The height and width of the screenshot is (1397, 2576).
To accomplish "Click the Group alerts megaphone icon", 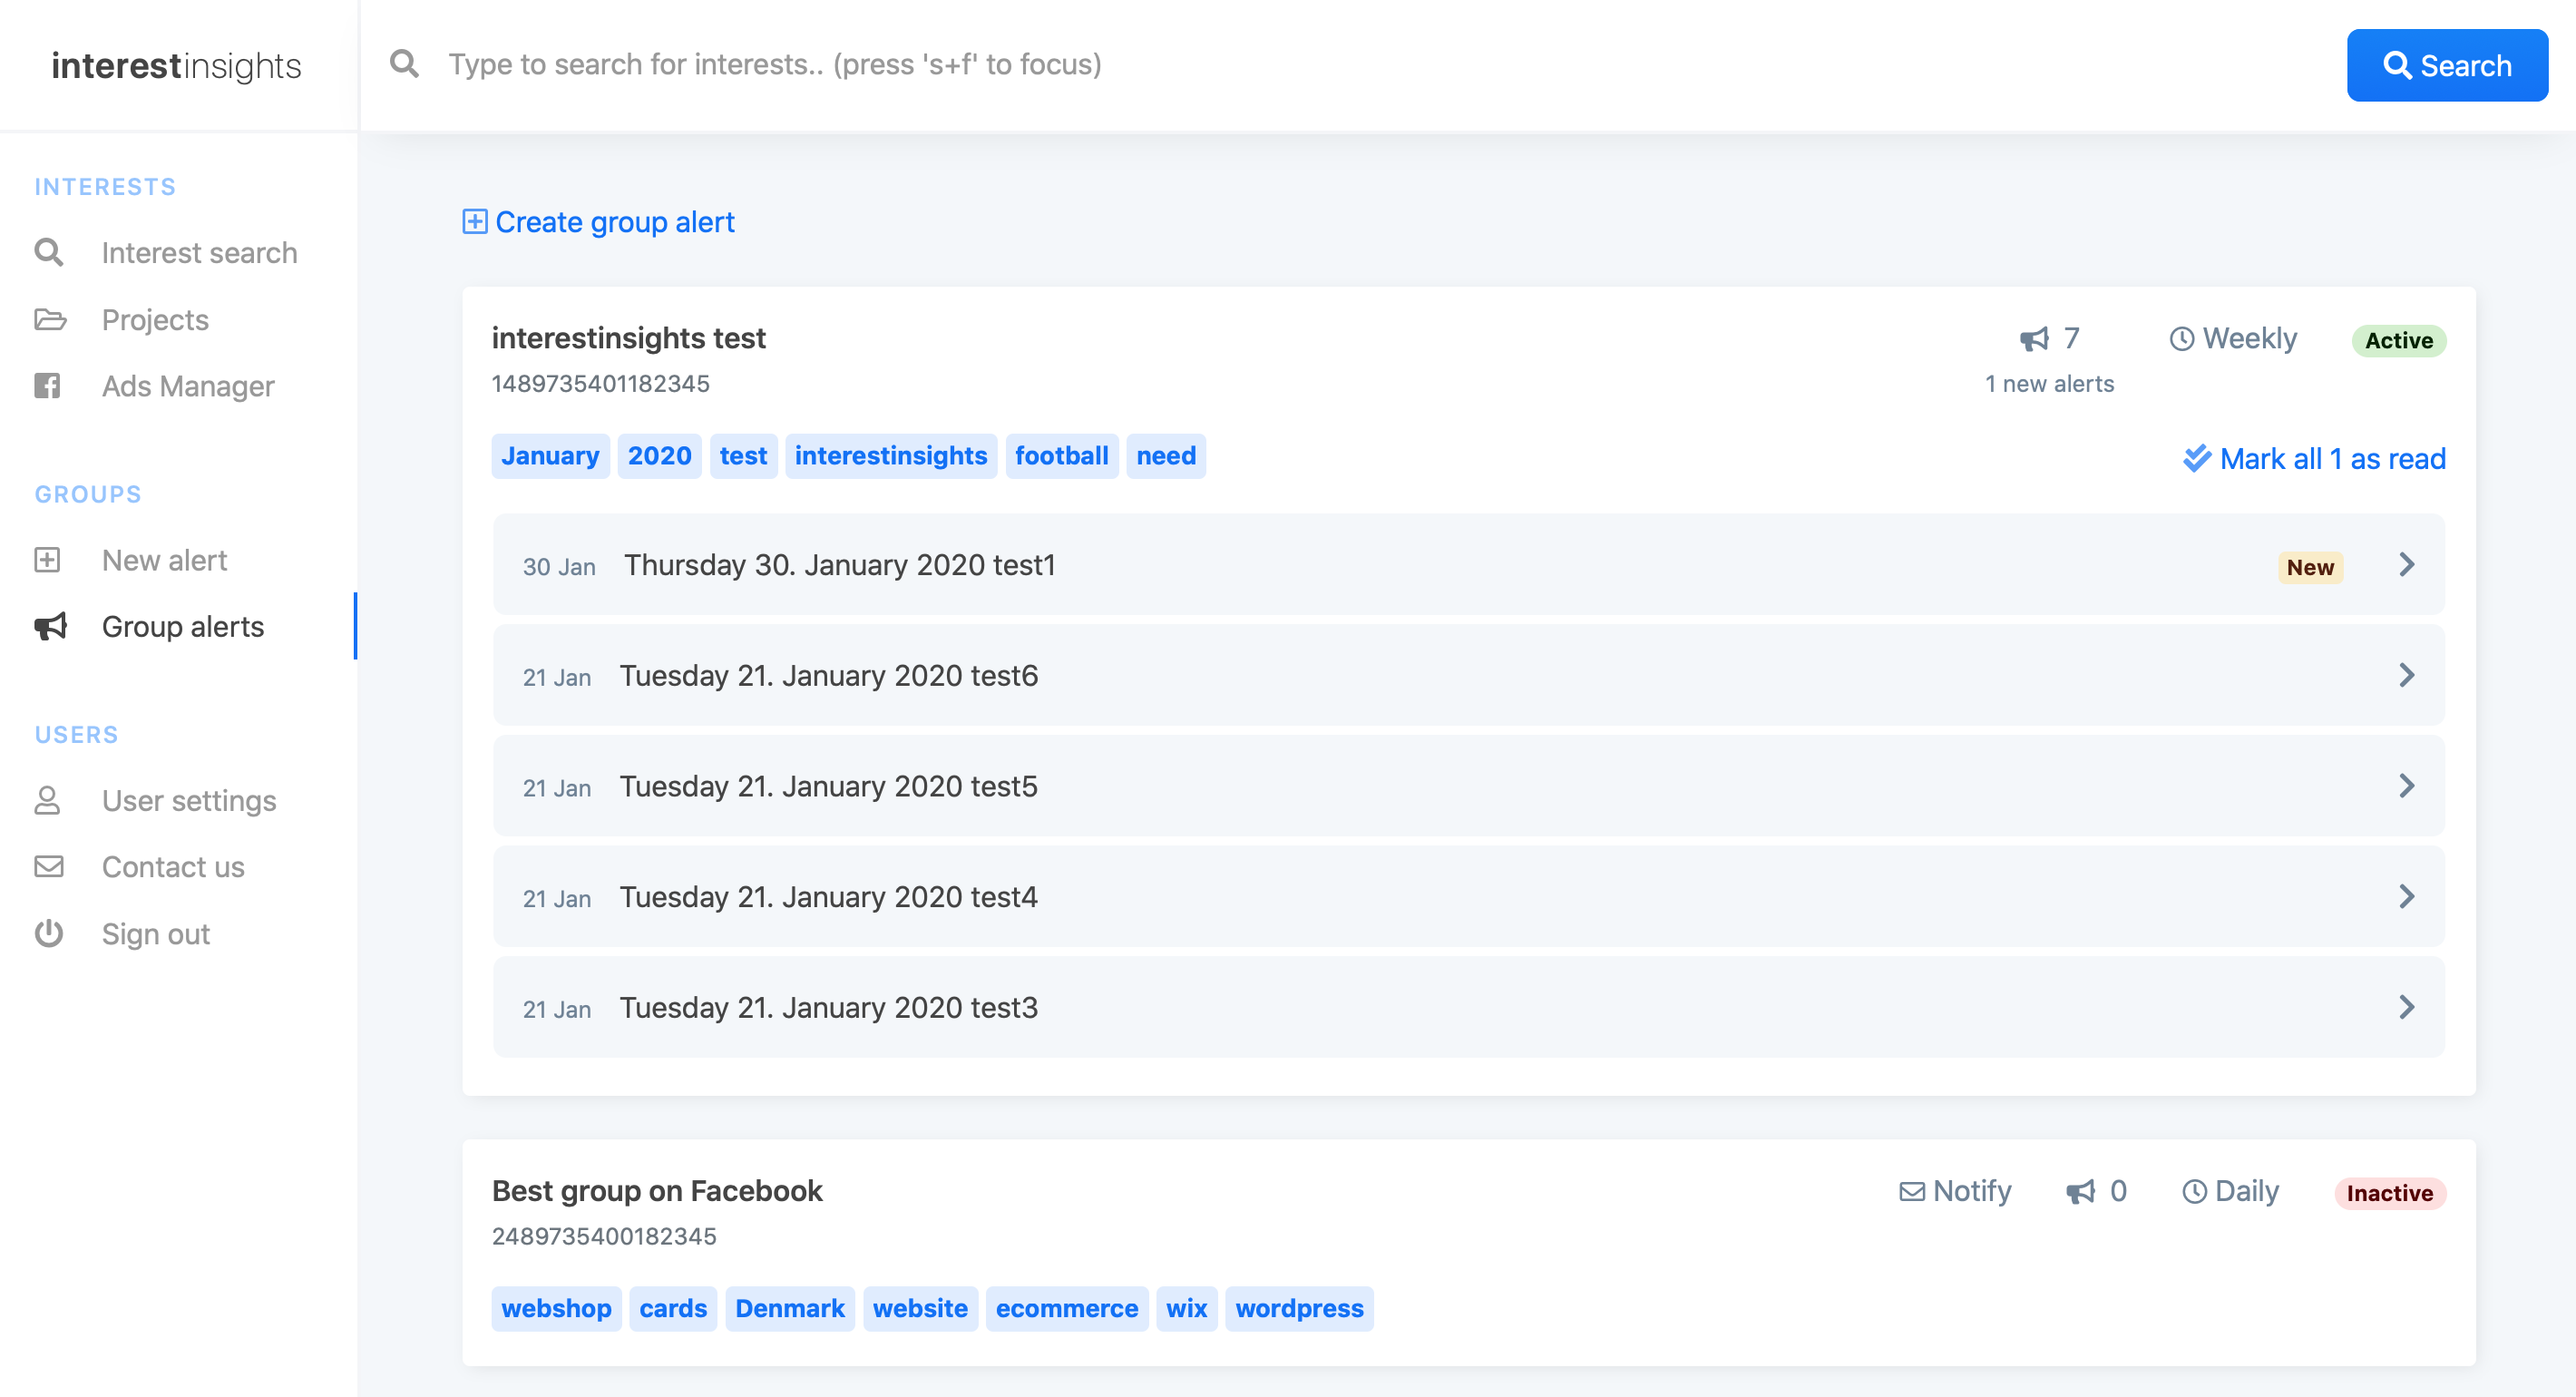I will pyautogui.click(x=50, y=626).
